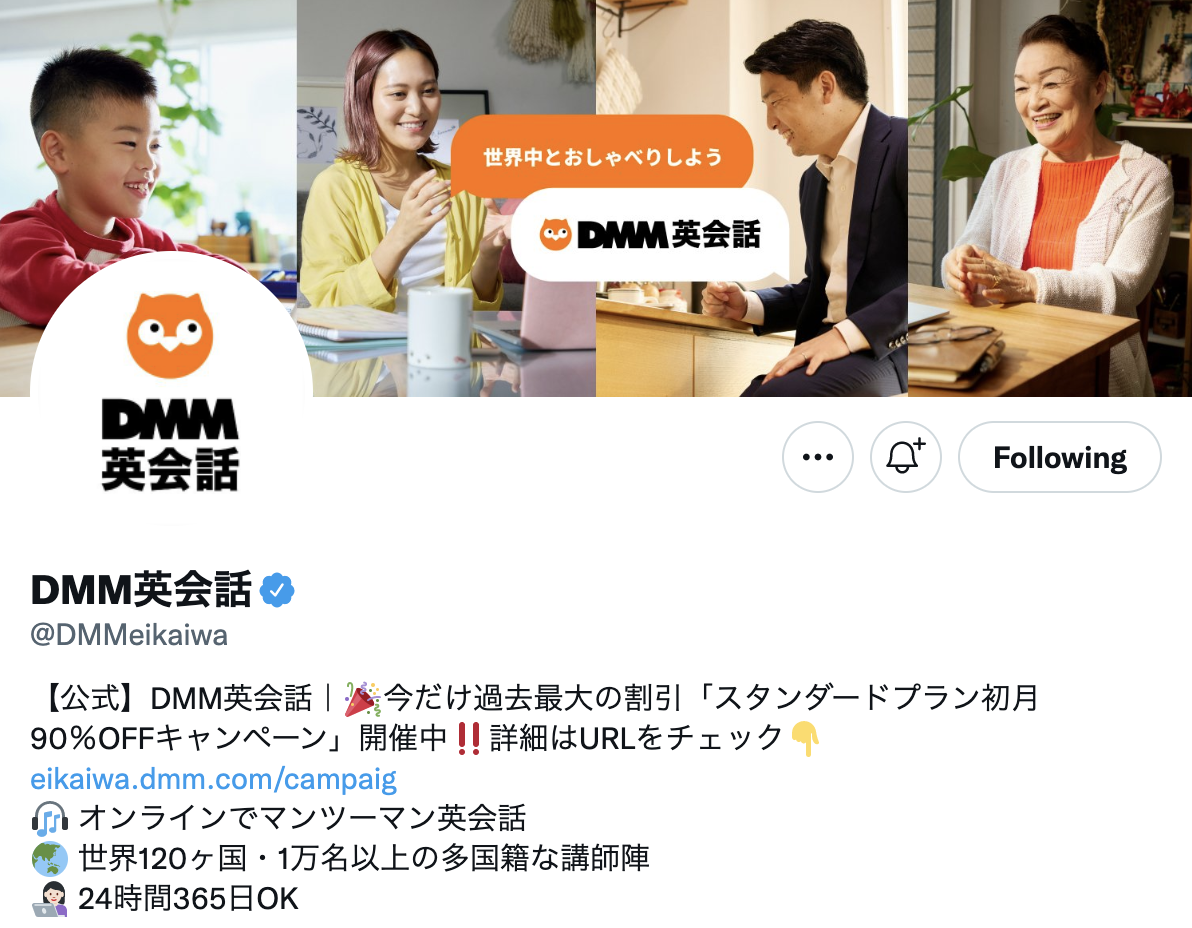This screenshot has width=1192, height=928.
Task: Open the eikaiwa.dmm.com/campaig link
Action: point(214,779)
